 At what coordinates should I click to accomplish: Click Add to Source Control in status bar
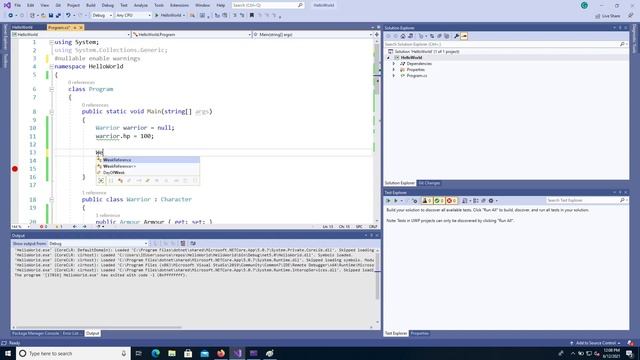pyautogui.click(x=595, y=343)
